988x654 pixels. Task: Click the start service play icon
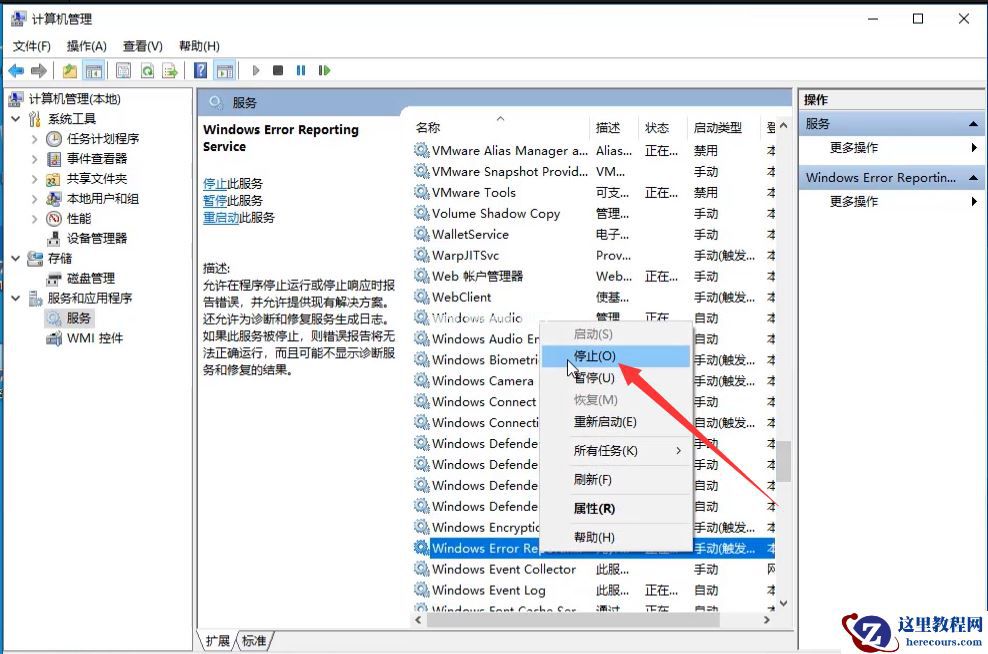pos(256,70)
